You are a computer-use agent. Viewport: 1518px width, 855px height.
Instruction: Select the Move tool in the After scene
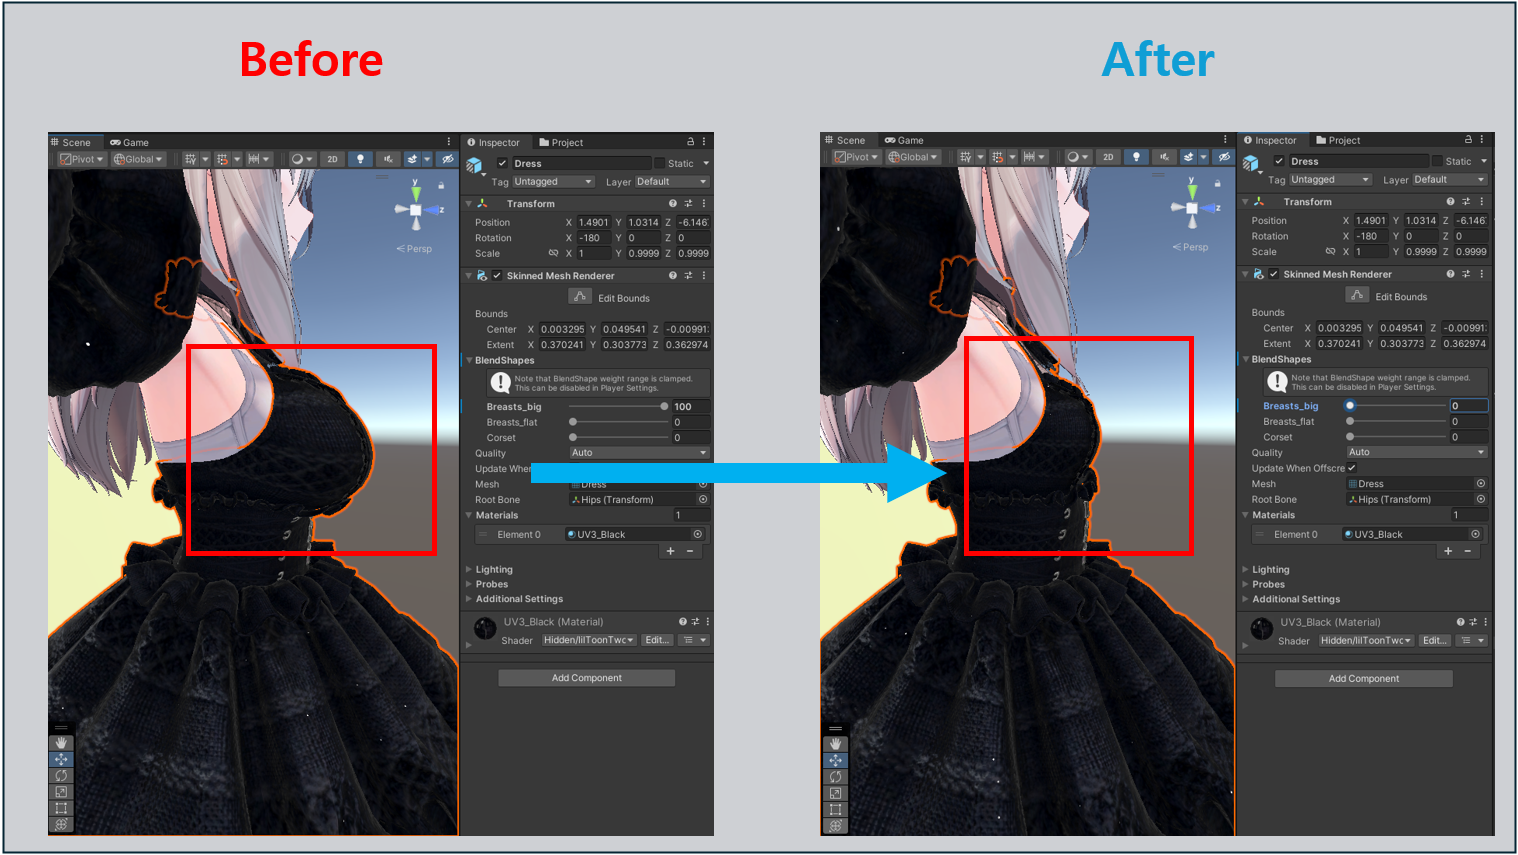tap(835, 761)
